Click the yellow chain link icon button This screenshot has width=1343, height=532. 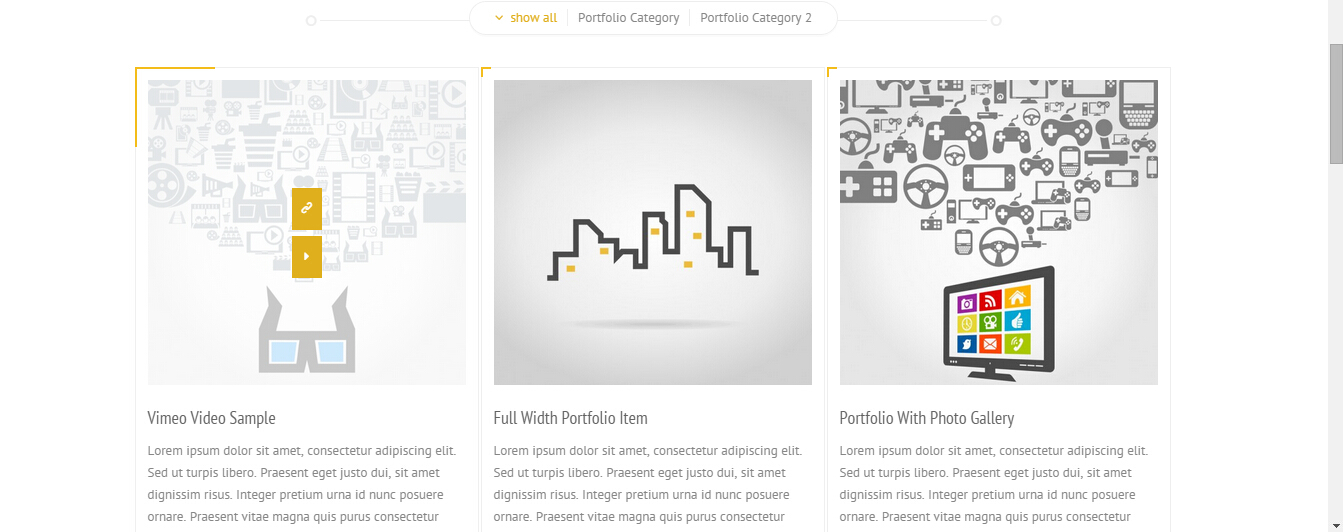click(x=306, y=209)
